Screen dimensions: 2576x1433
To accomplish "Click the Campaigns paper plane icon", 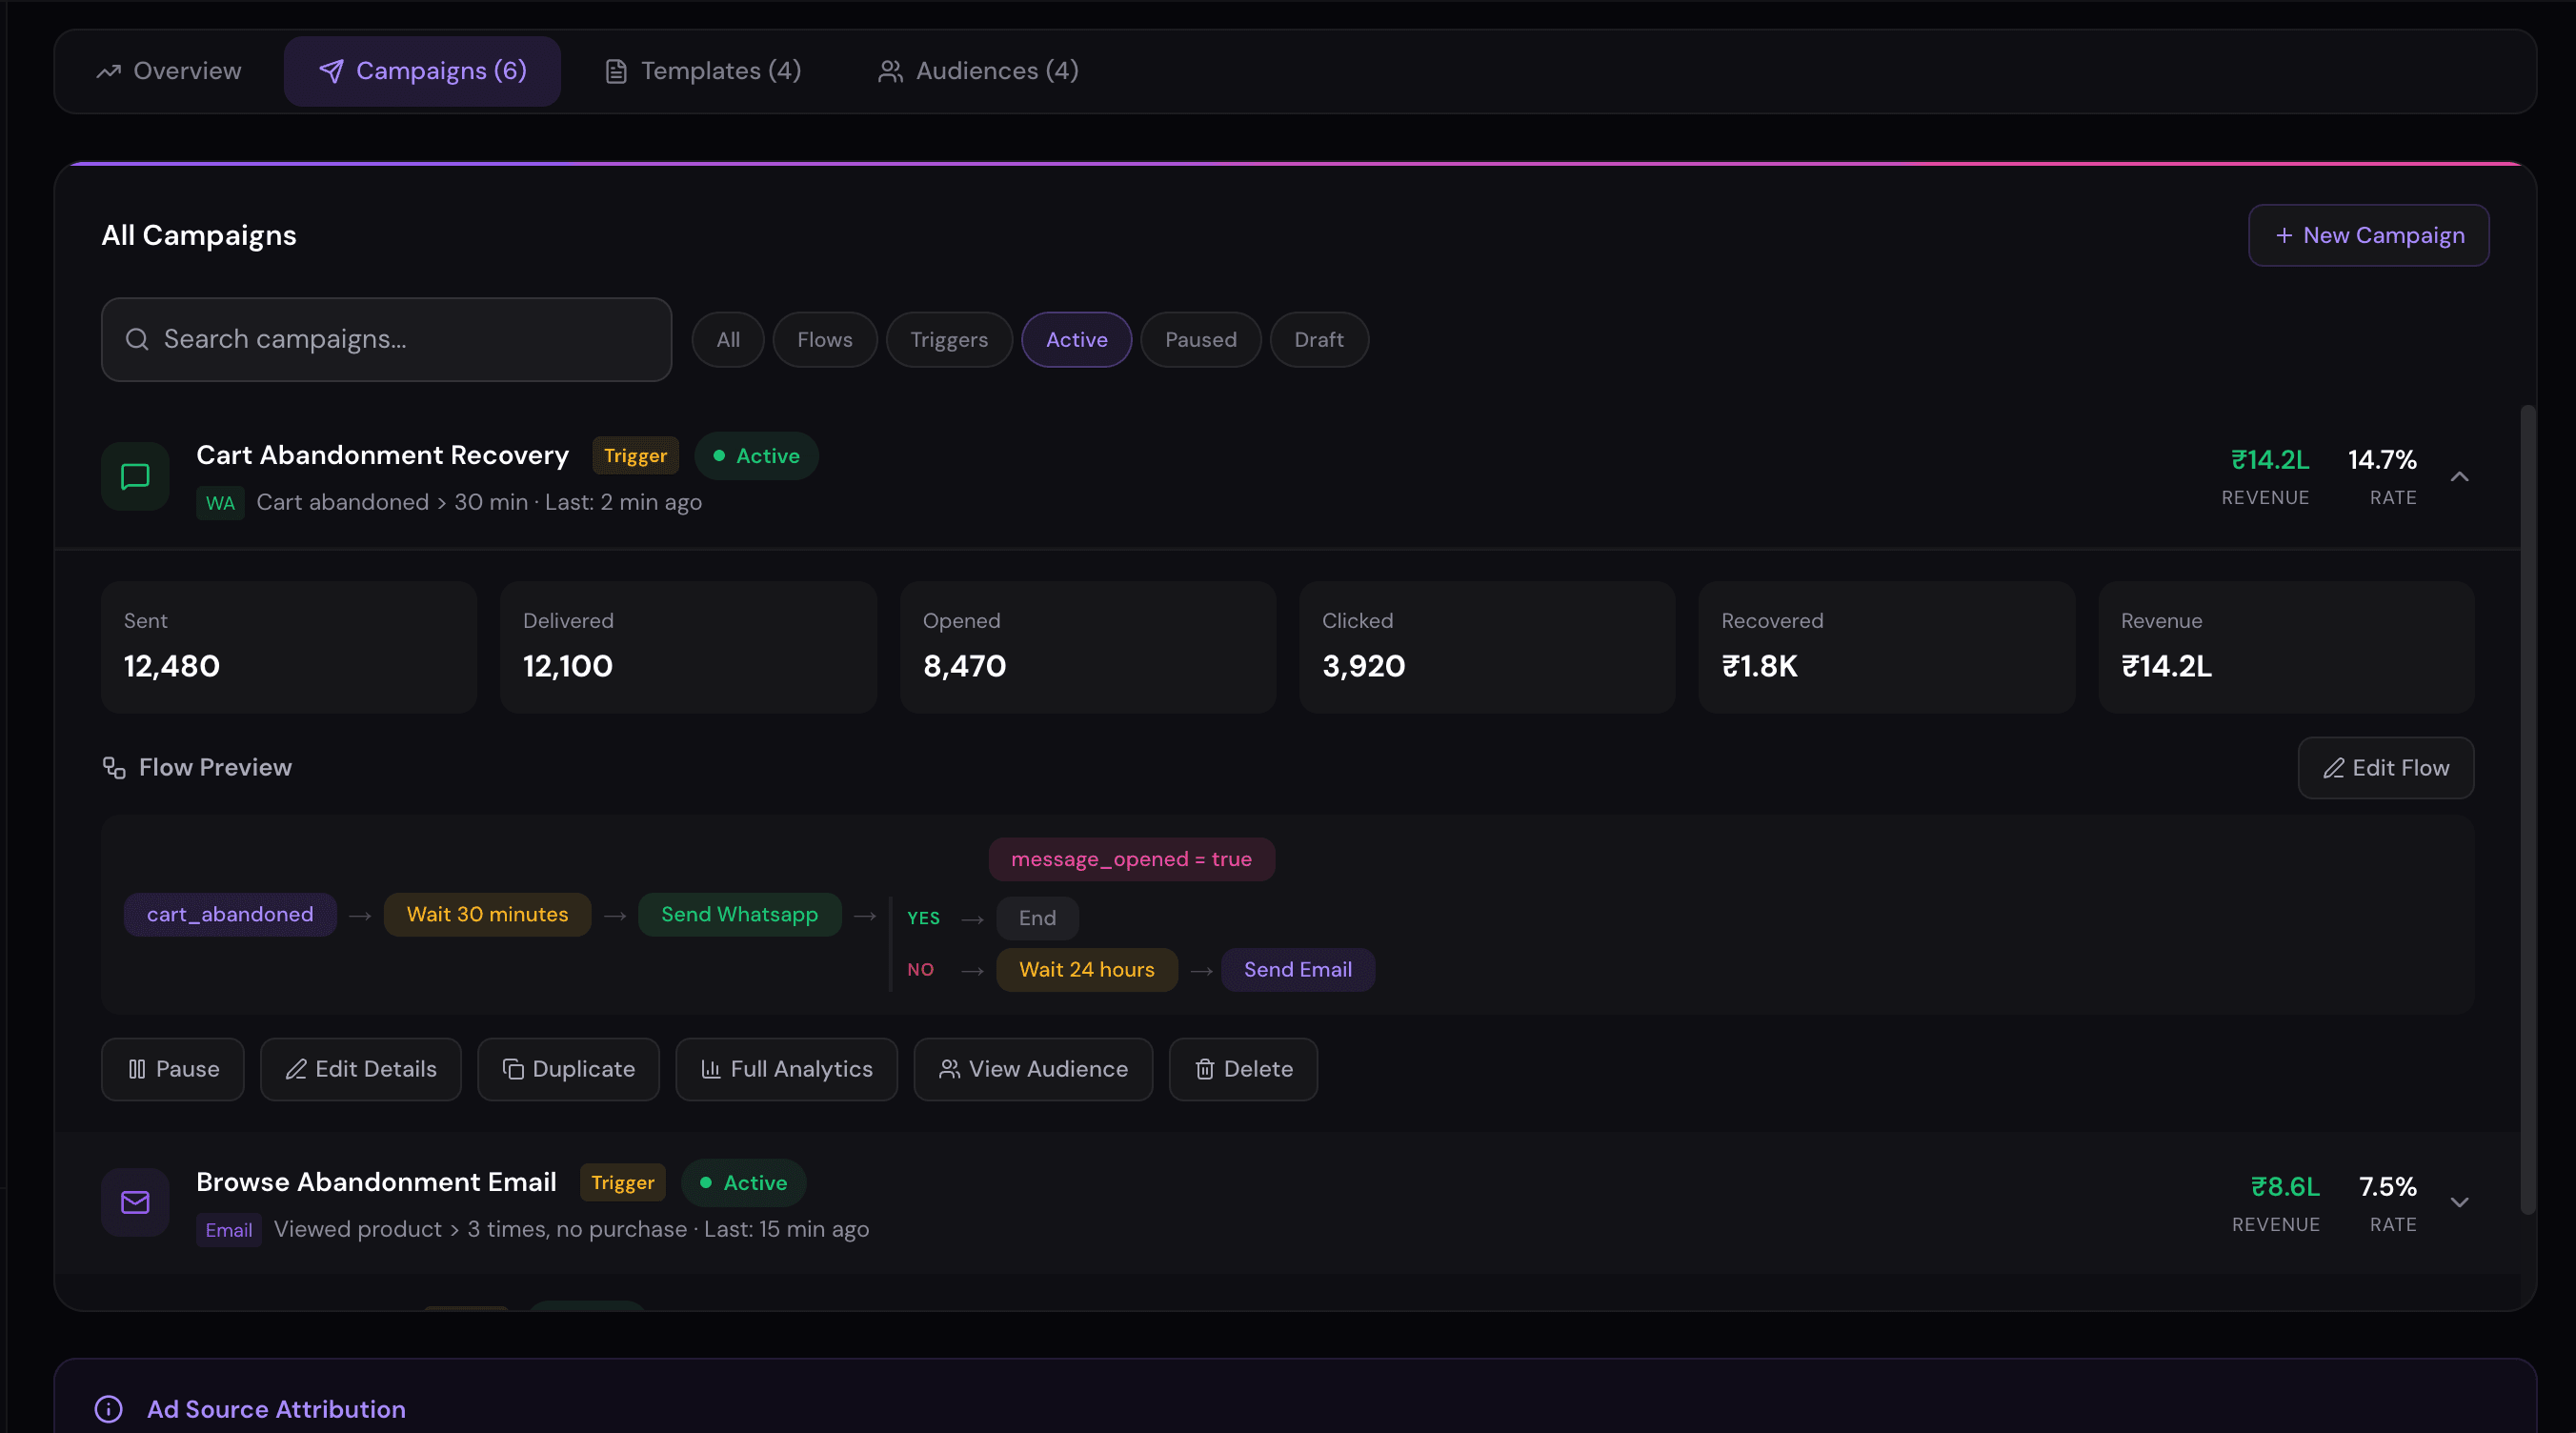I will [331, 72].
